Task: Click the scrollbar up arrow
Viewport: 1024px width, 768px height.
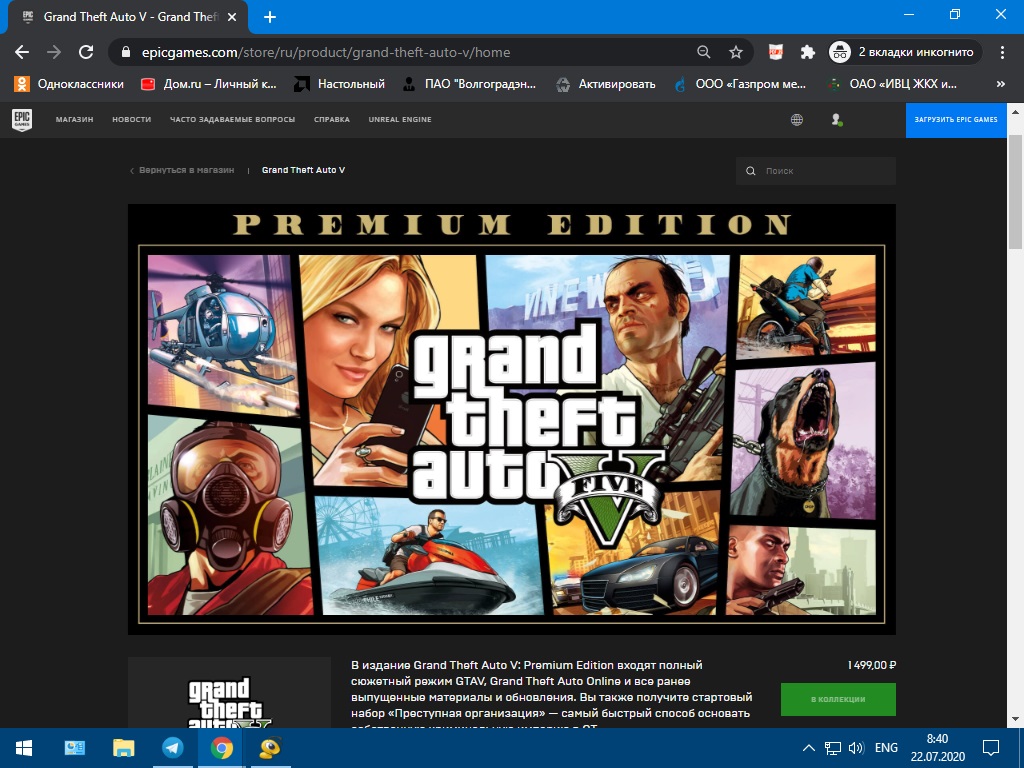Action: point(1016,112)
